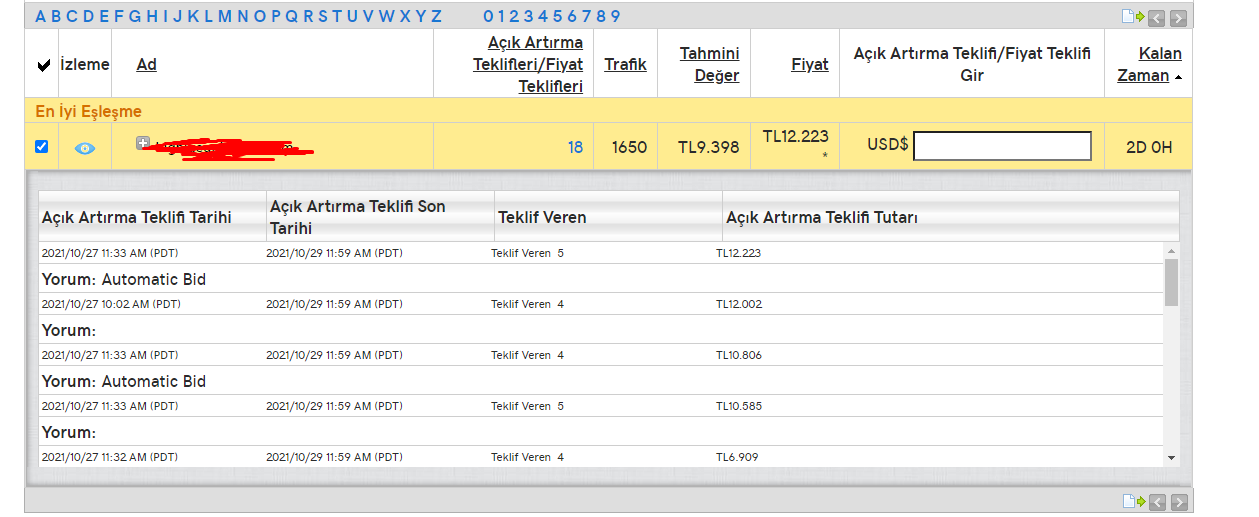Filter domains starting with letter S
The image size is (1259, 517).
click(x=323, y=16)
